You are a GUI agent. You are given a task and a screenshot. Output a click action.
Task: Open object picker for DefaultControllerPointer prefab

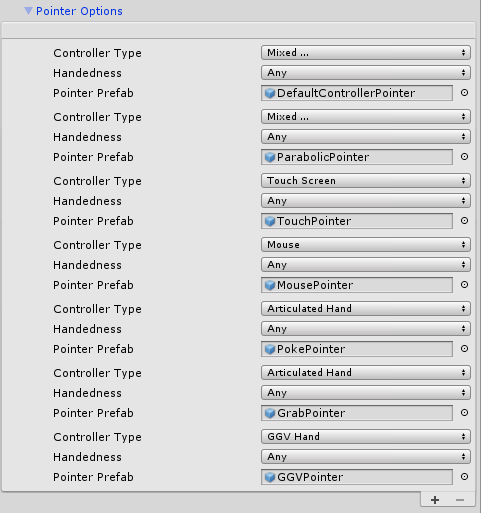[464, 93]
